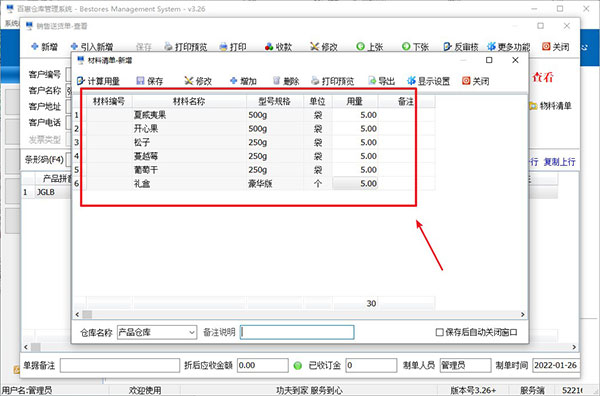Click 引入新增 in the 销售送货单 toolbar
Viewport: 600px width, 396px height.
click(92, 47)
